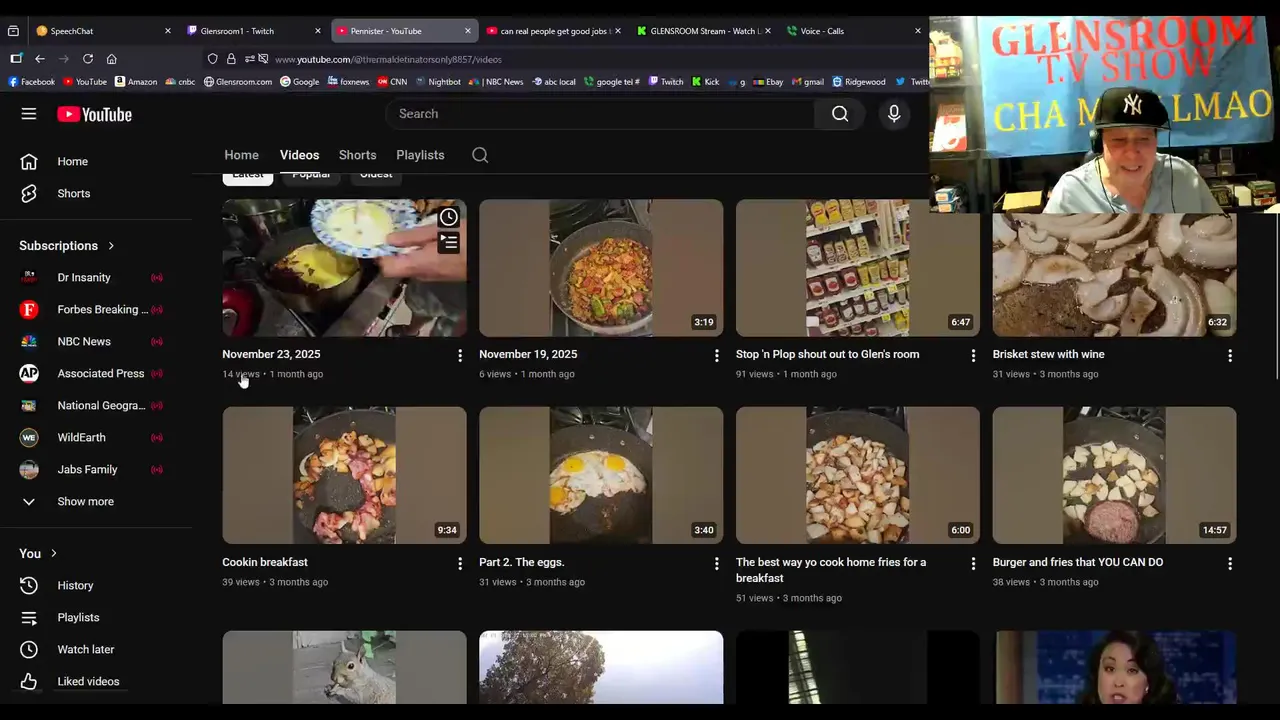1280x720 pixels.
Task: Add November 23 video to queue
Action: coord(449,242)
